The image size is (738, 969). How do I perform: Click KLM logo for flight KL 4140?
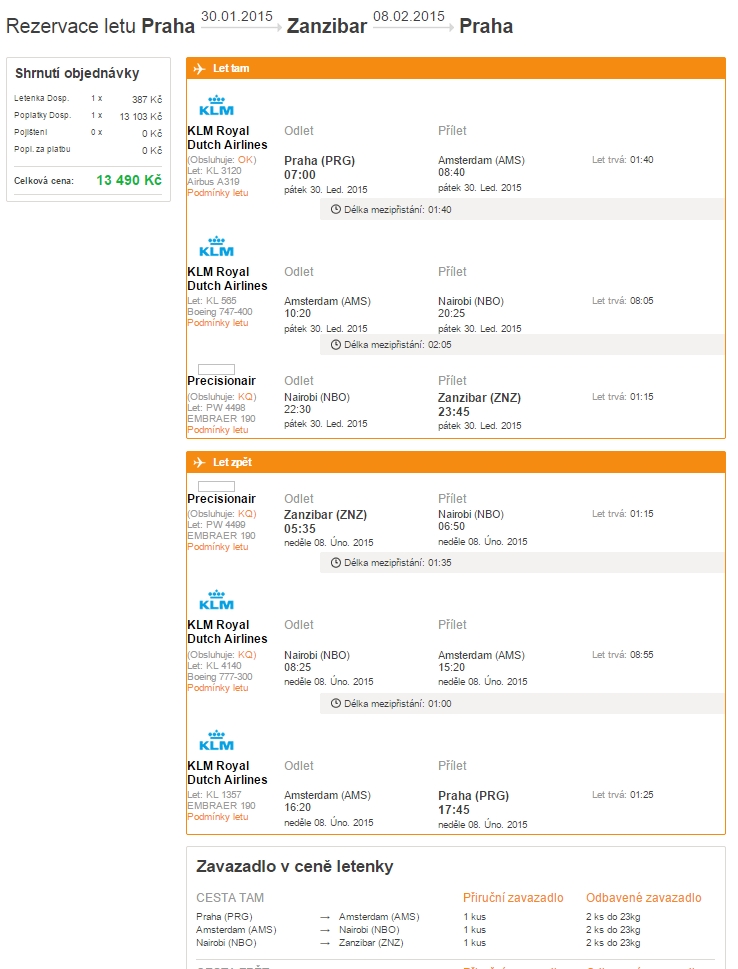pyautogui.click(x=216, y=600)
